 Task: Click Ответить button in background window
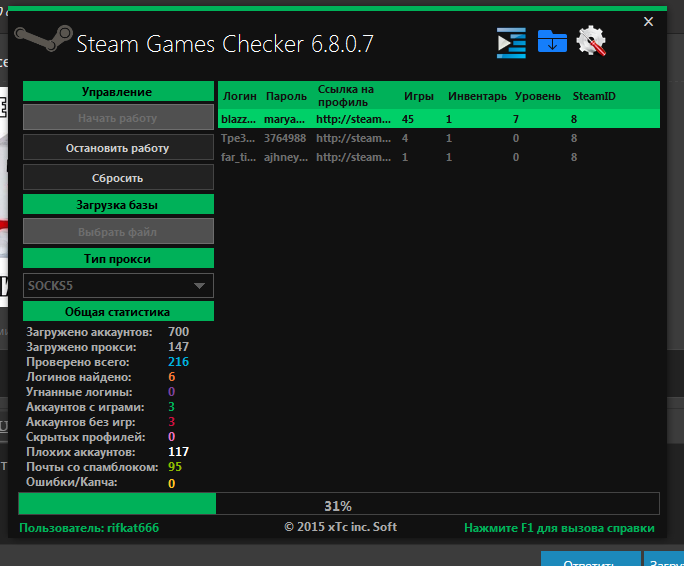pyautogui.click(x=590, y=560)
